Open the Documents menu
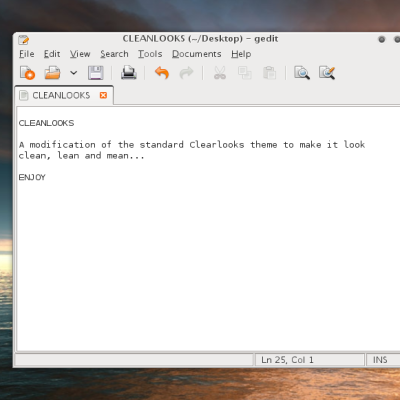This screenshot has height=400, width=400. [197, 54]
